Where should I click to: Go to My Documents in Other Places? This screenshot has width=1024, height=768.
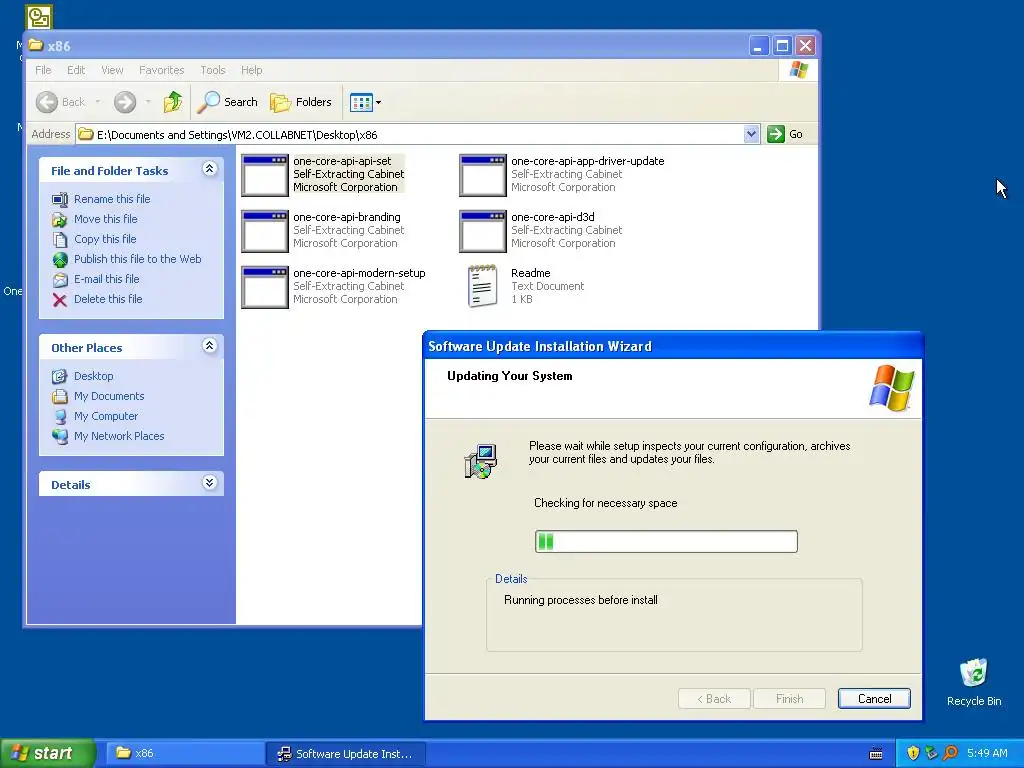tap(109, 396)
